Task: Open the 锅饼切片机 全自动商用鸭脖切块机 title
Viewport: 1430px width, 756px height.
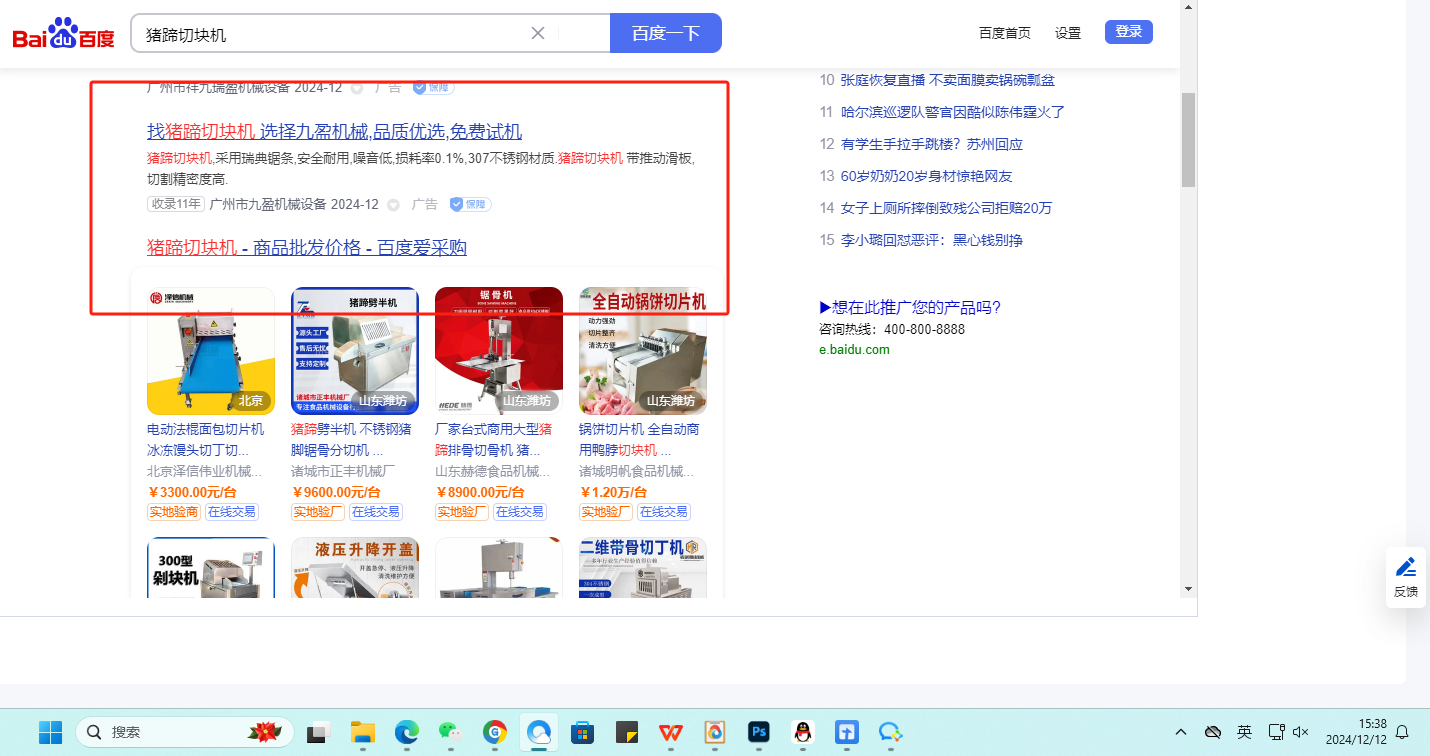Action: [639, 440]
